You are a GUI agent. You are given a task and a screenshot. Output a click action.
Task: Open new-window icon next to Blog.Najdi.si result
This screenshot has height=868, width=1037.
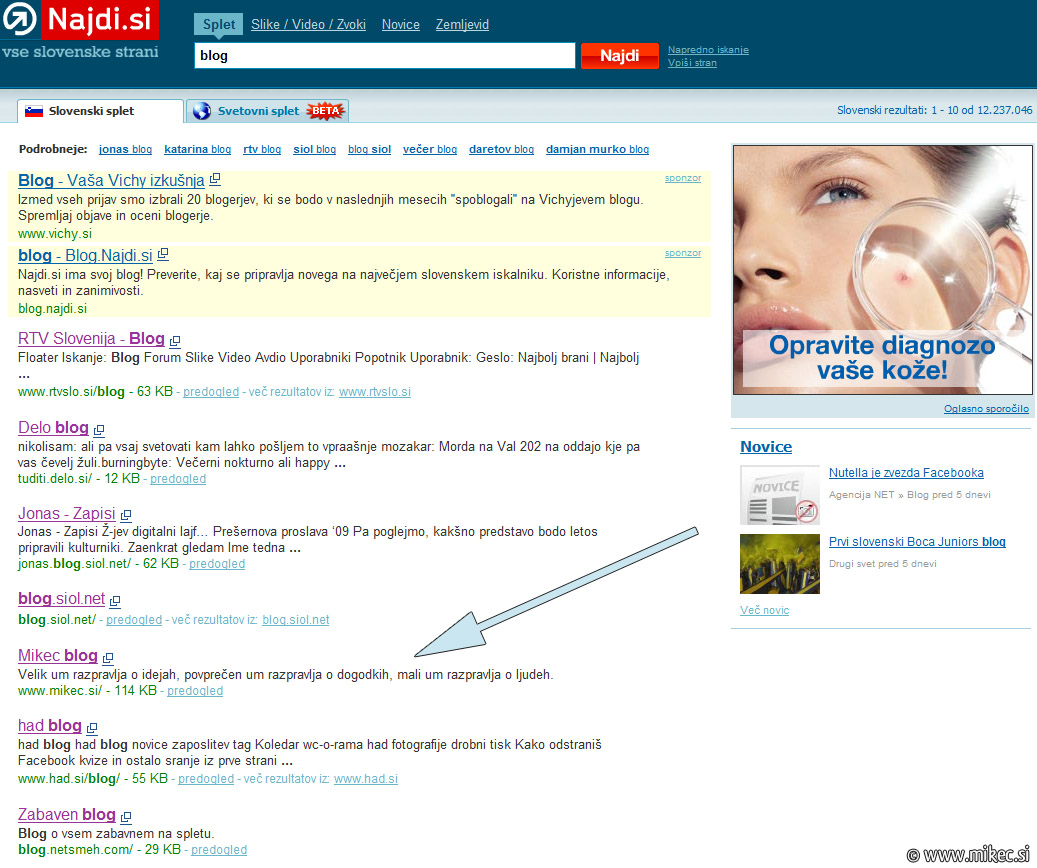click(x=163, y=254)
